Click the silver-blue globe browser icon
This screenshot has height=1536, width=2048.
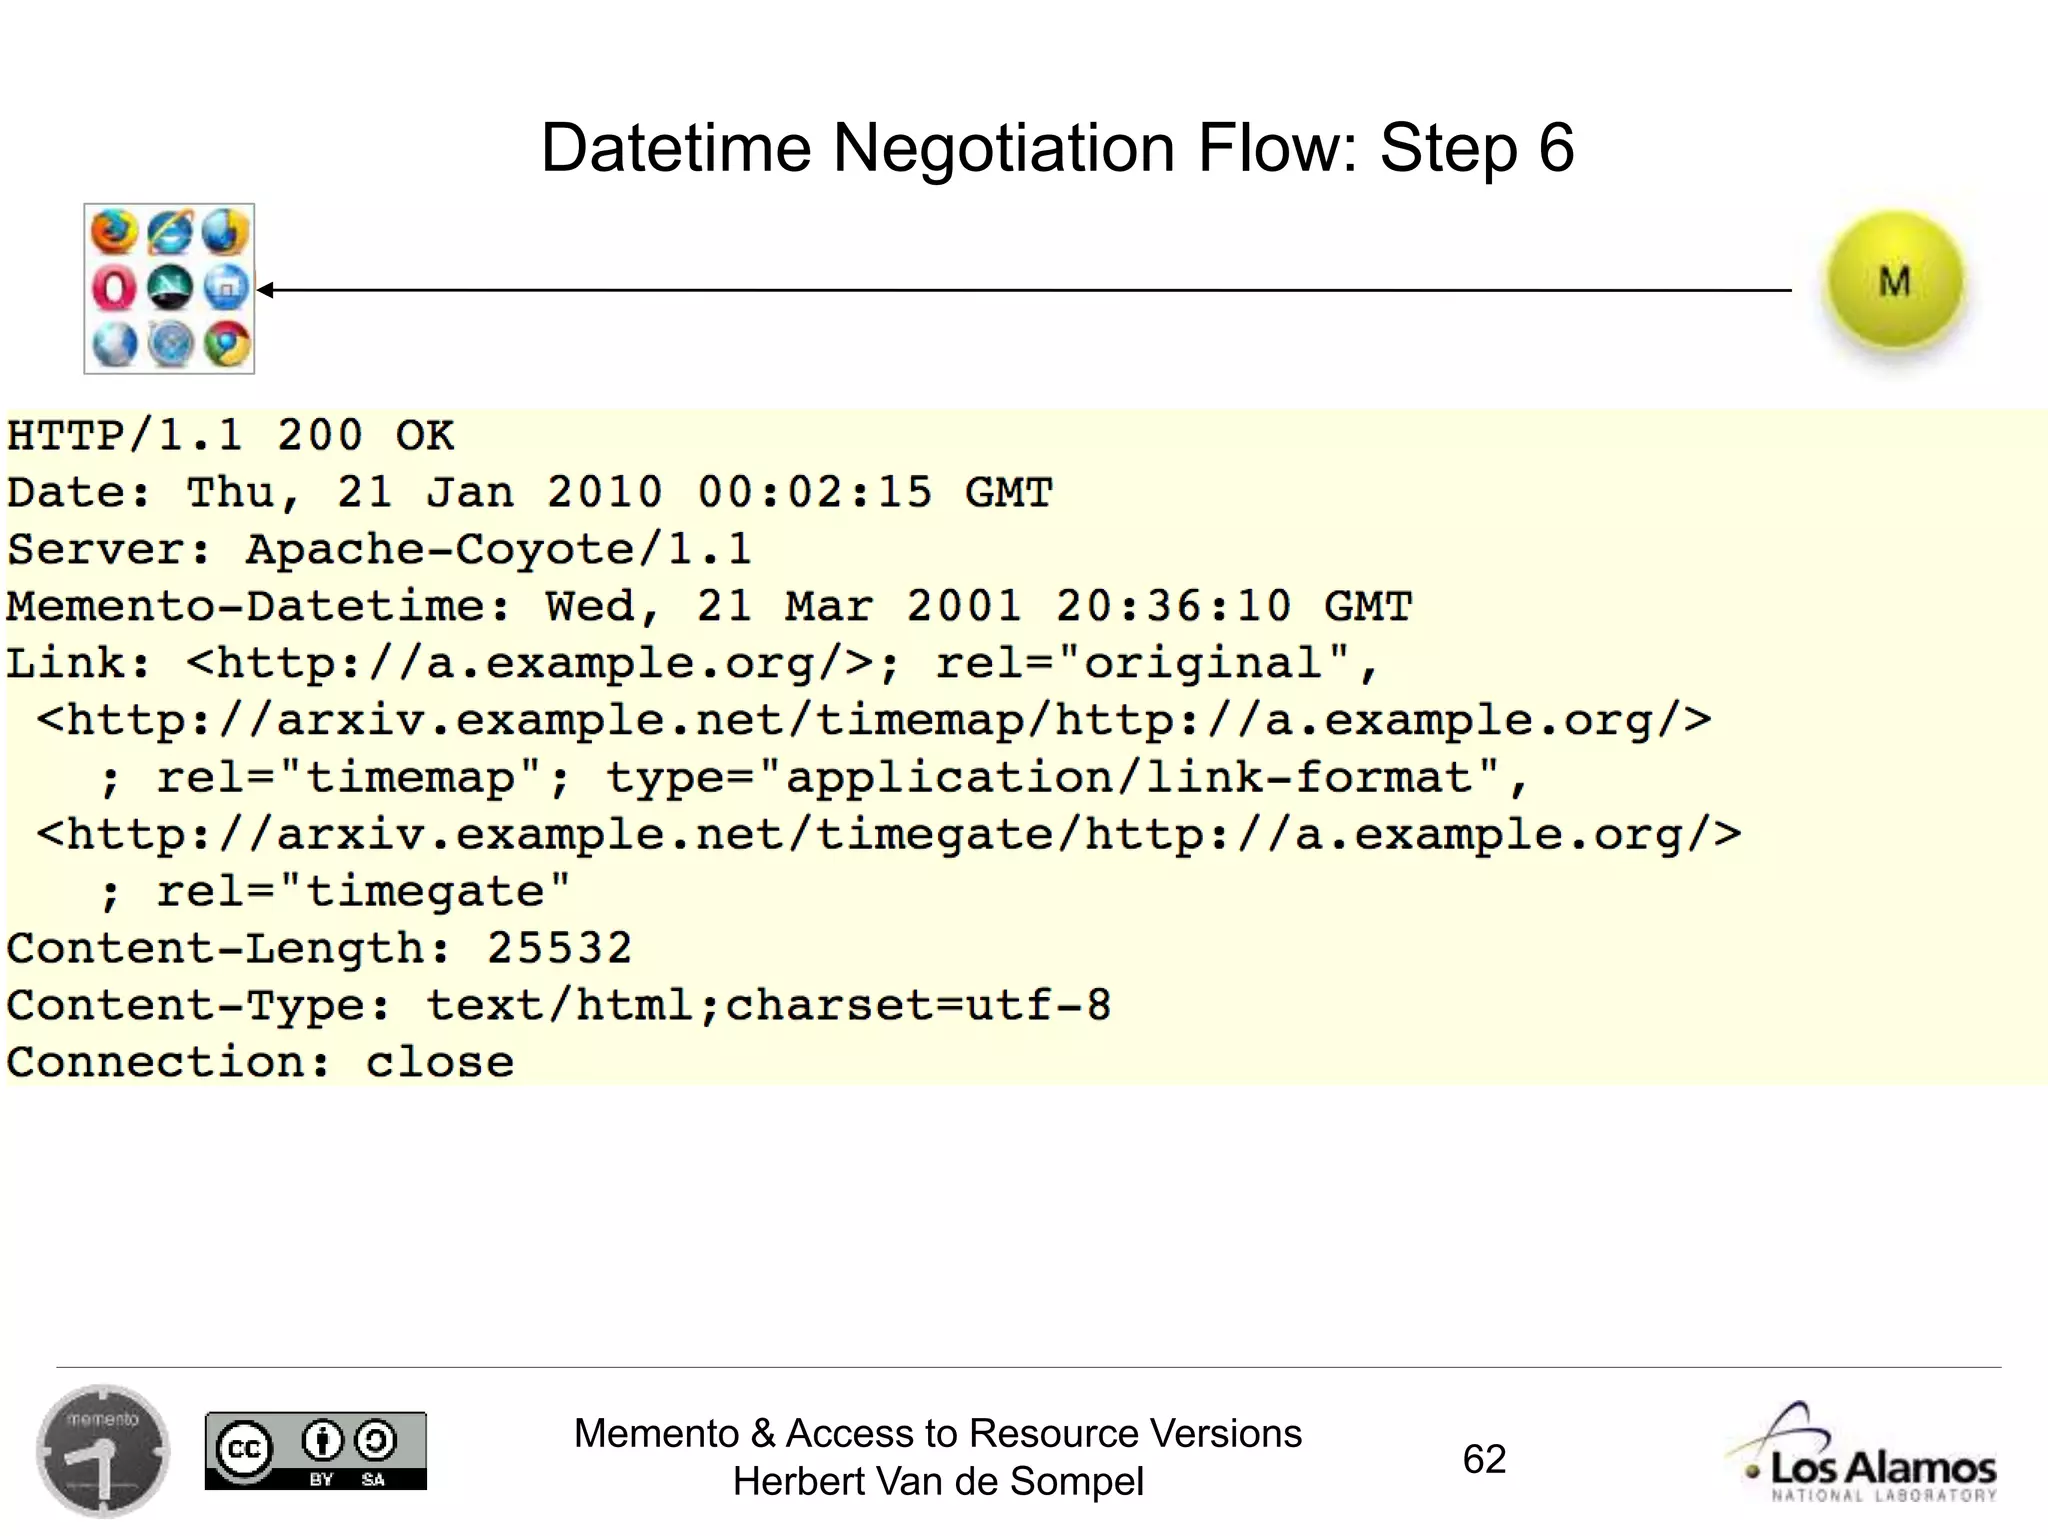[114, 345]
